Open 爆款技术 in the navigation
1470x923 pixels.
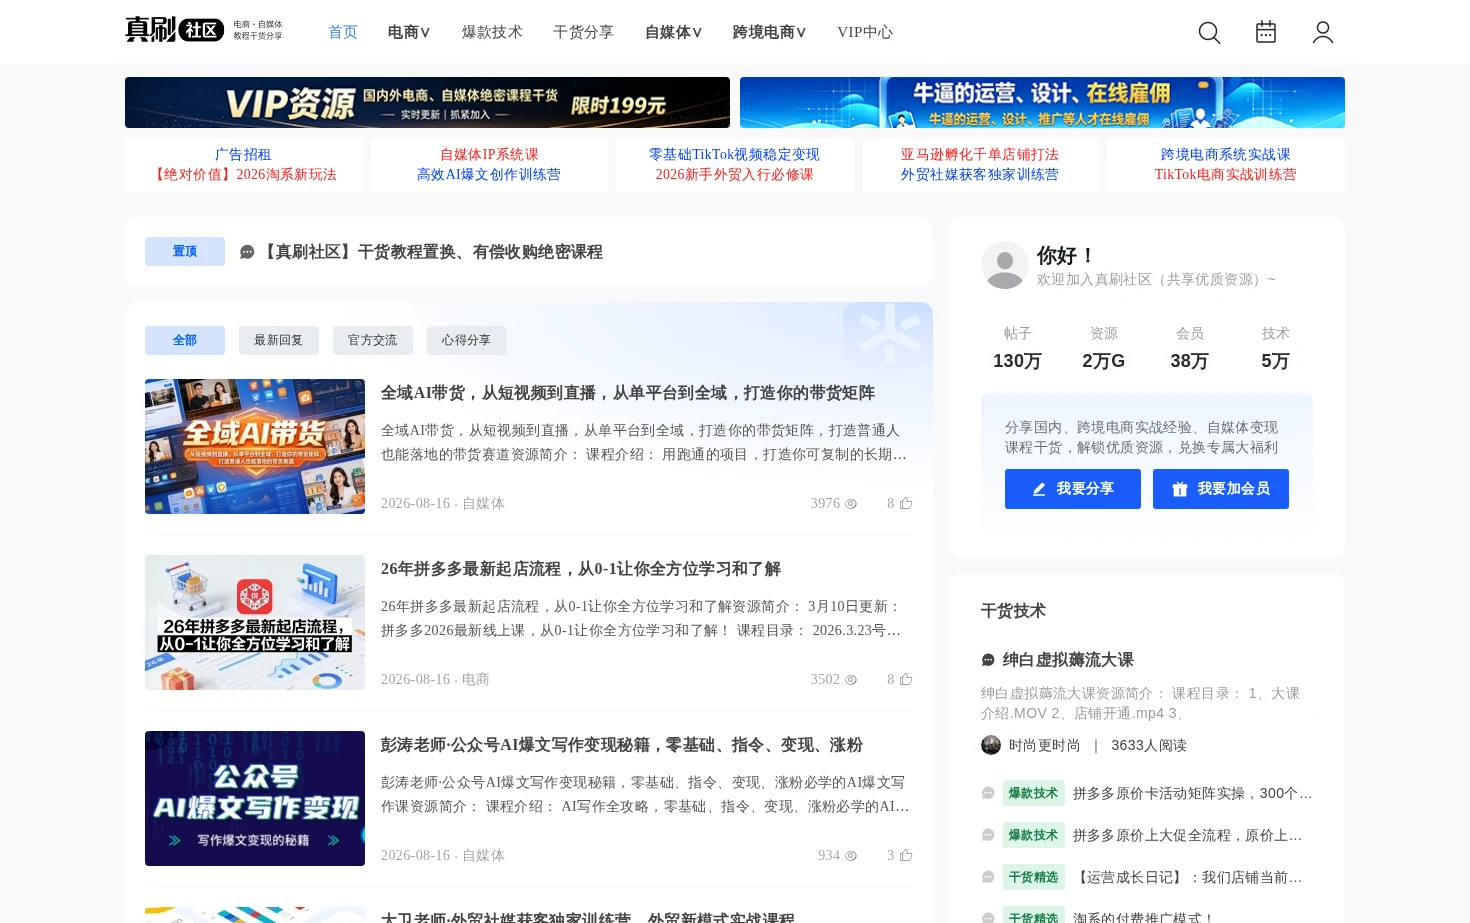[492, 32]
